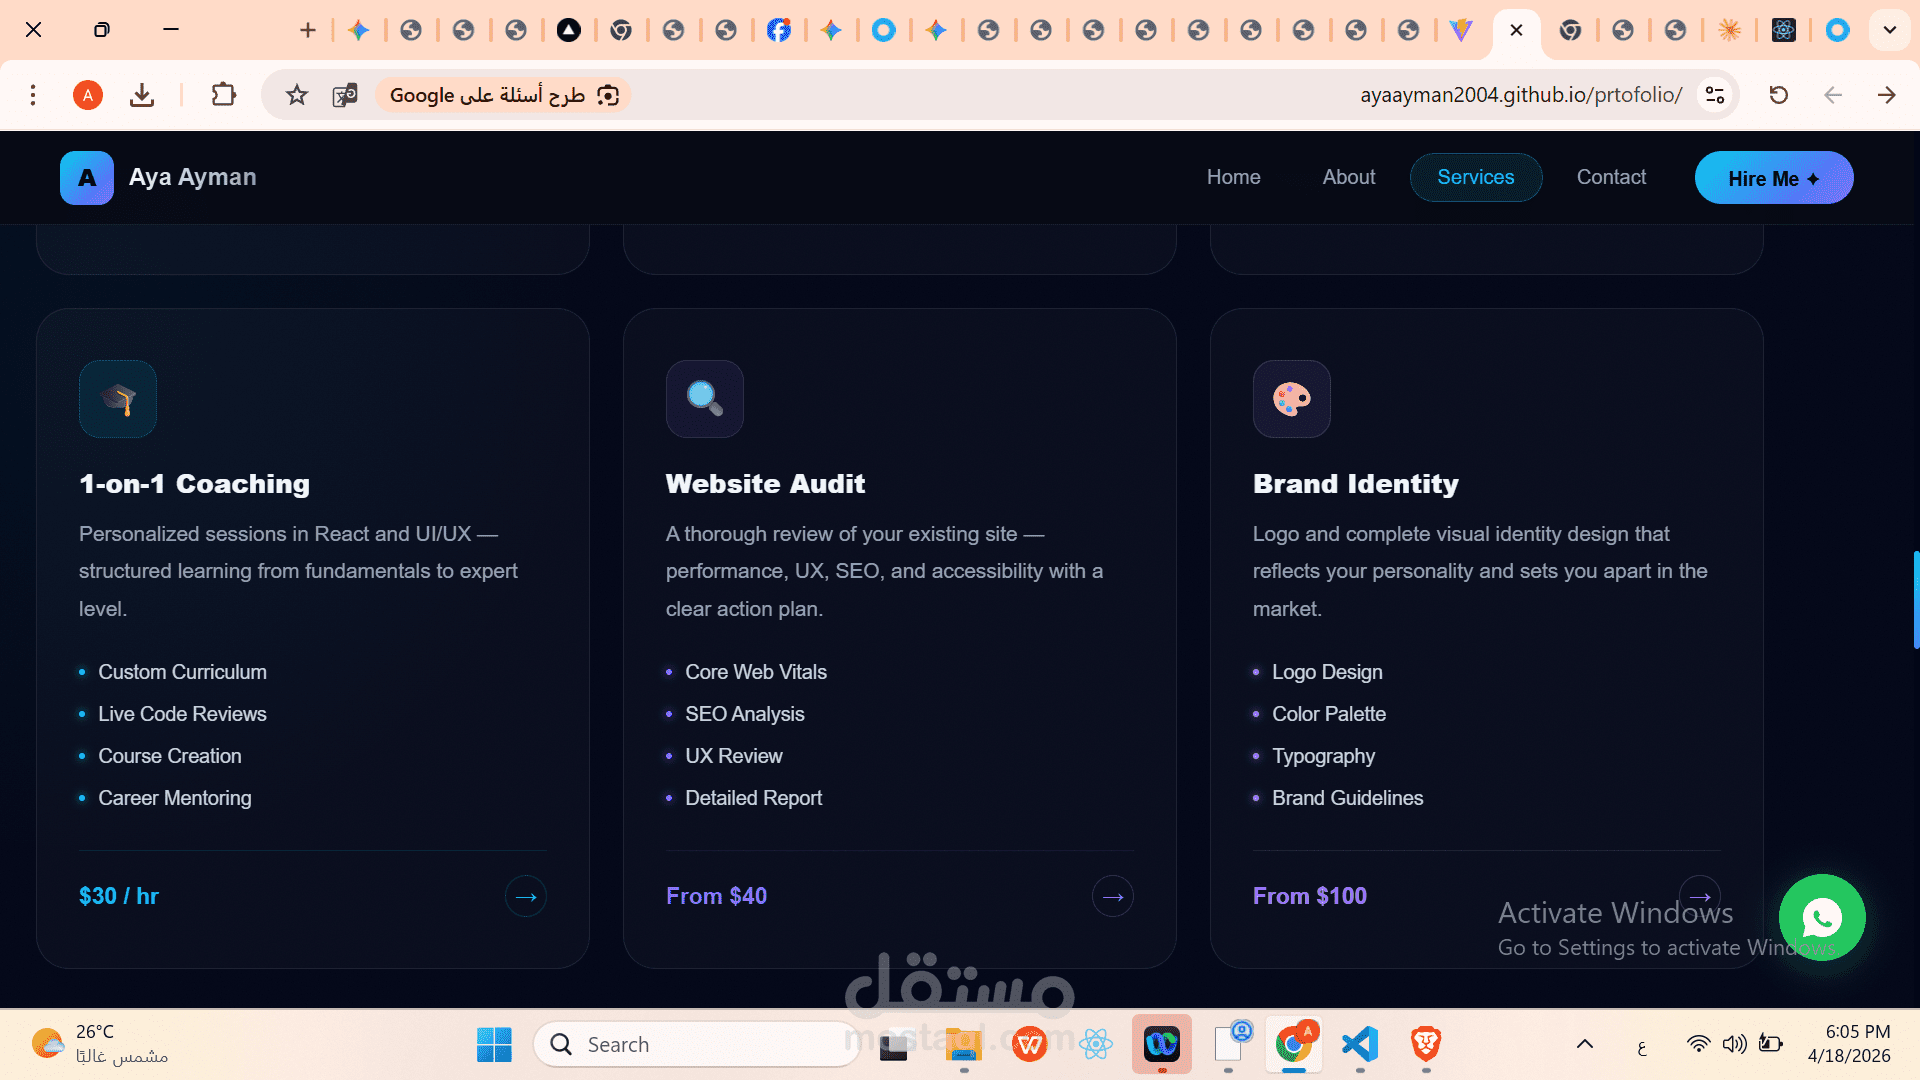1920x1080 pixels.
Task: Click the magnifying glass Website Audit icon
Action: click(x=705, y=399)
